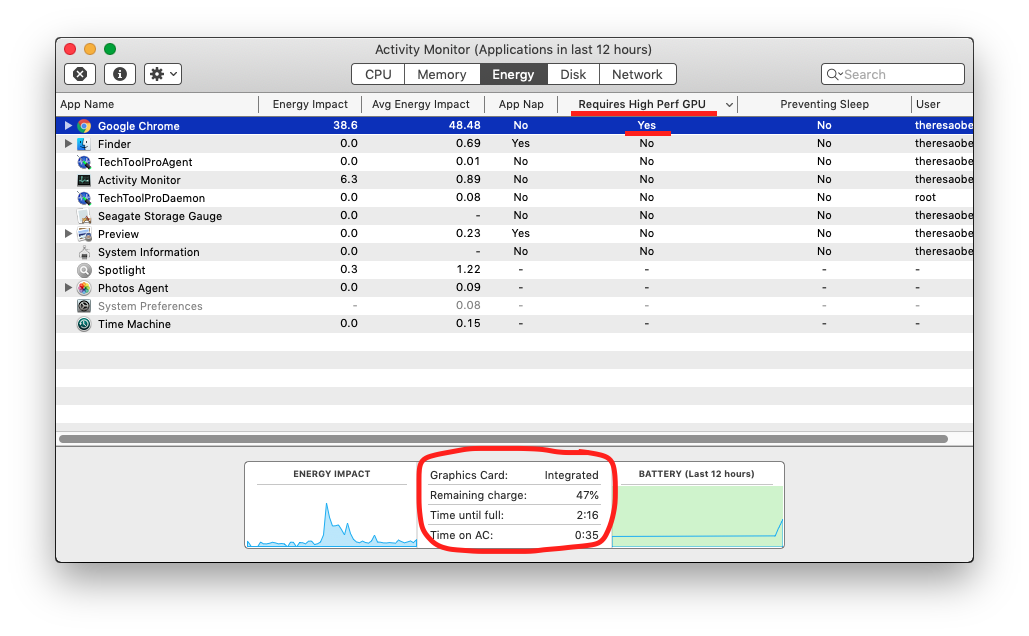Click Finder's App Nap 'Yes' value
This screenshot has width=1029, height=636.
[x=520, y=143]
